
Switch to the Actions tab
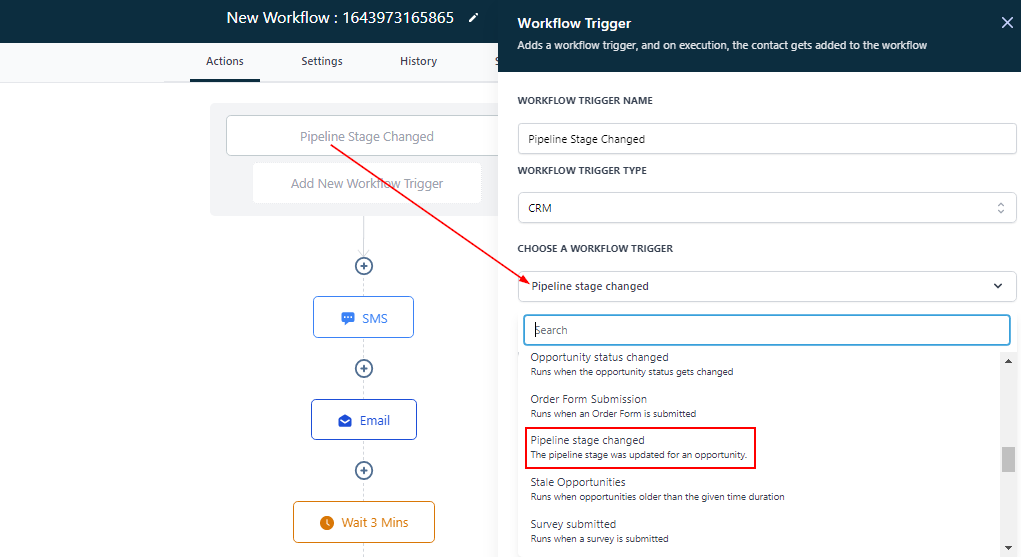coord(225,62)
